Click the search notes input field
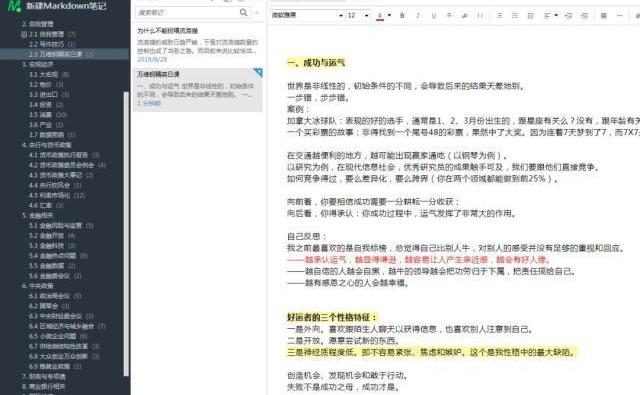The width and height of the screenshot is (640, 395). (188, 13)
